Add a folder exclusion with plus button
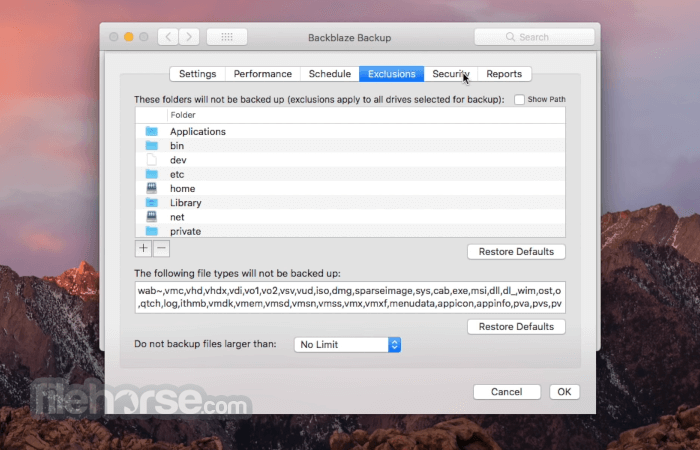This screenshot has width=700, height=450. point(143,248)
